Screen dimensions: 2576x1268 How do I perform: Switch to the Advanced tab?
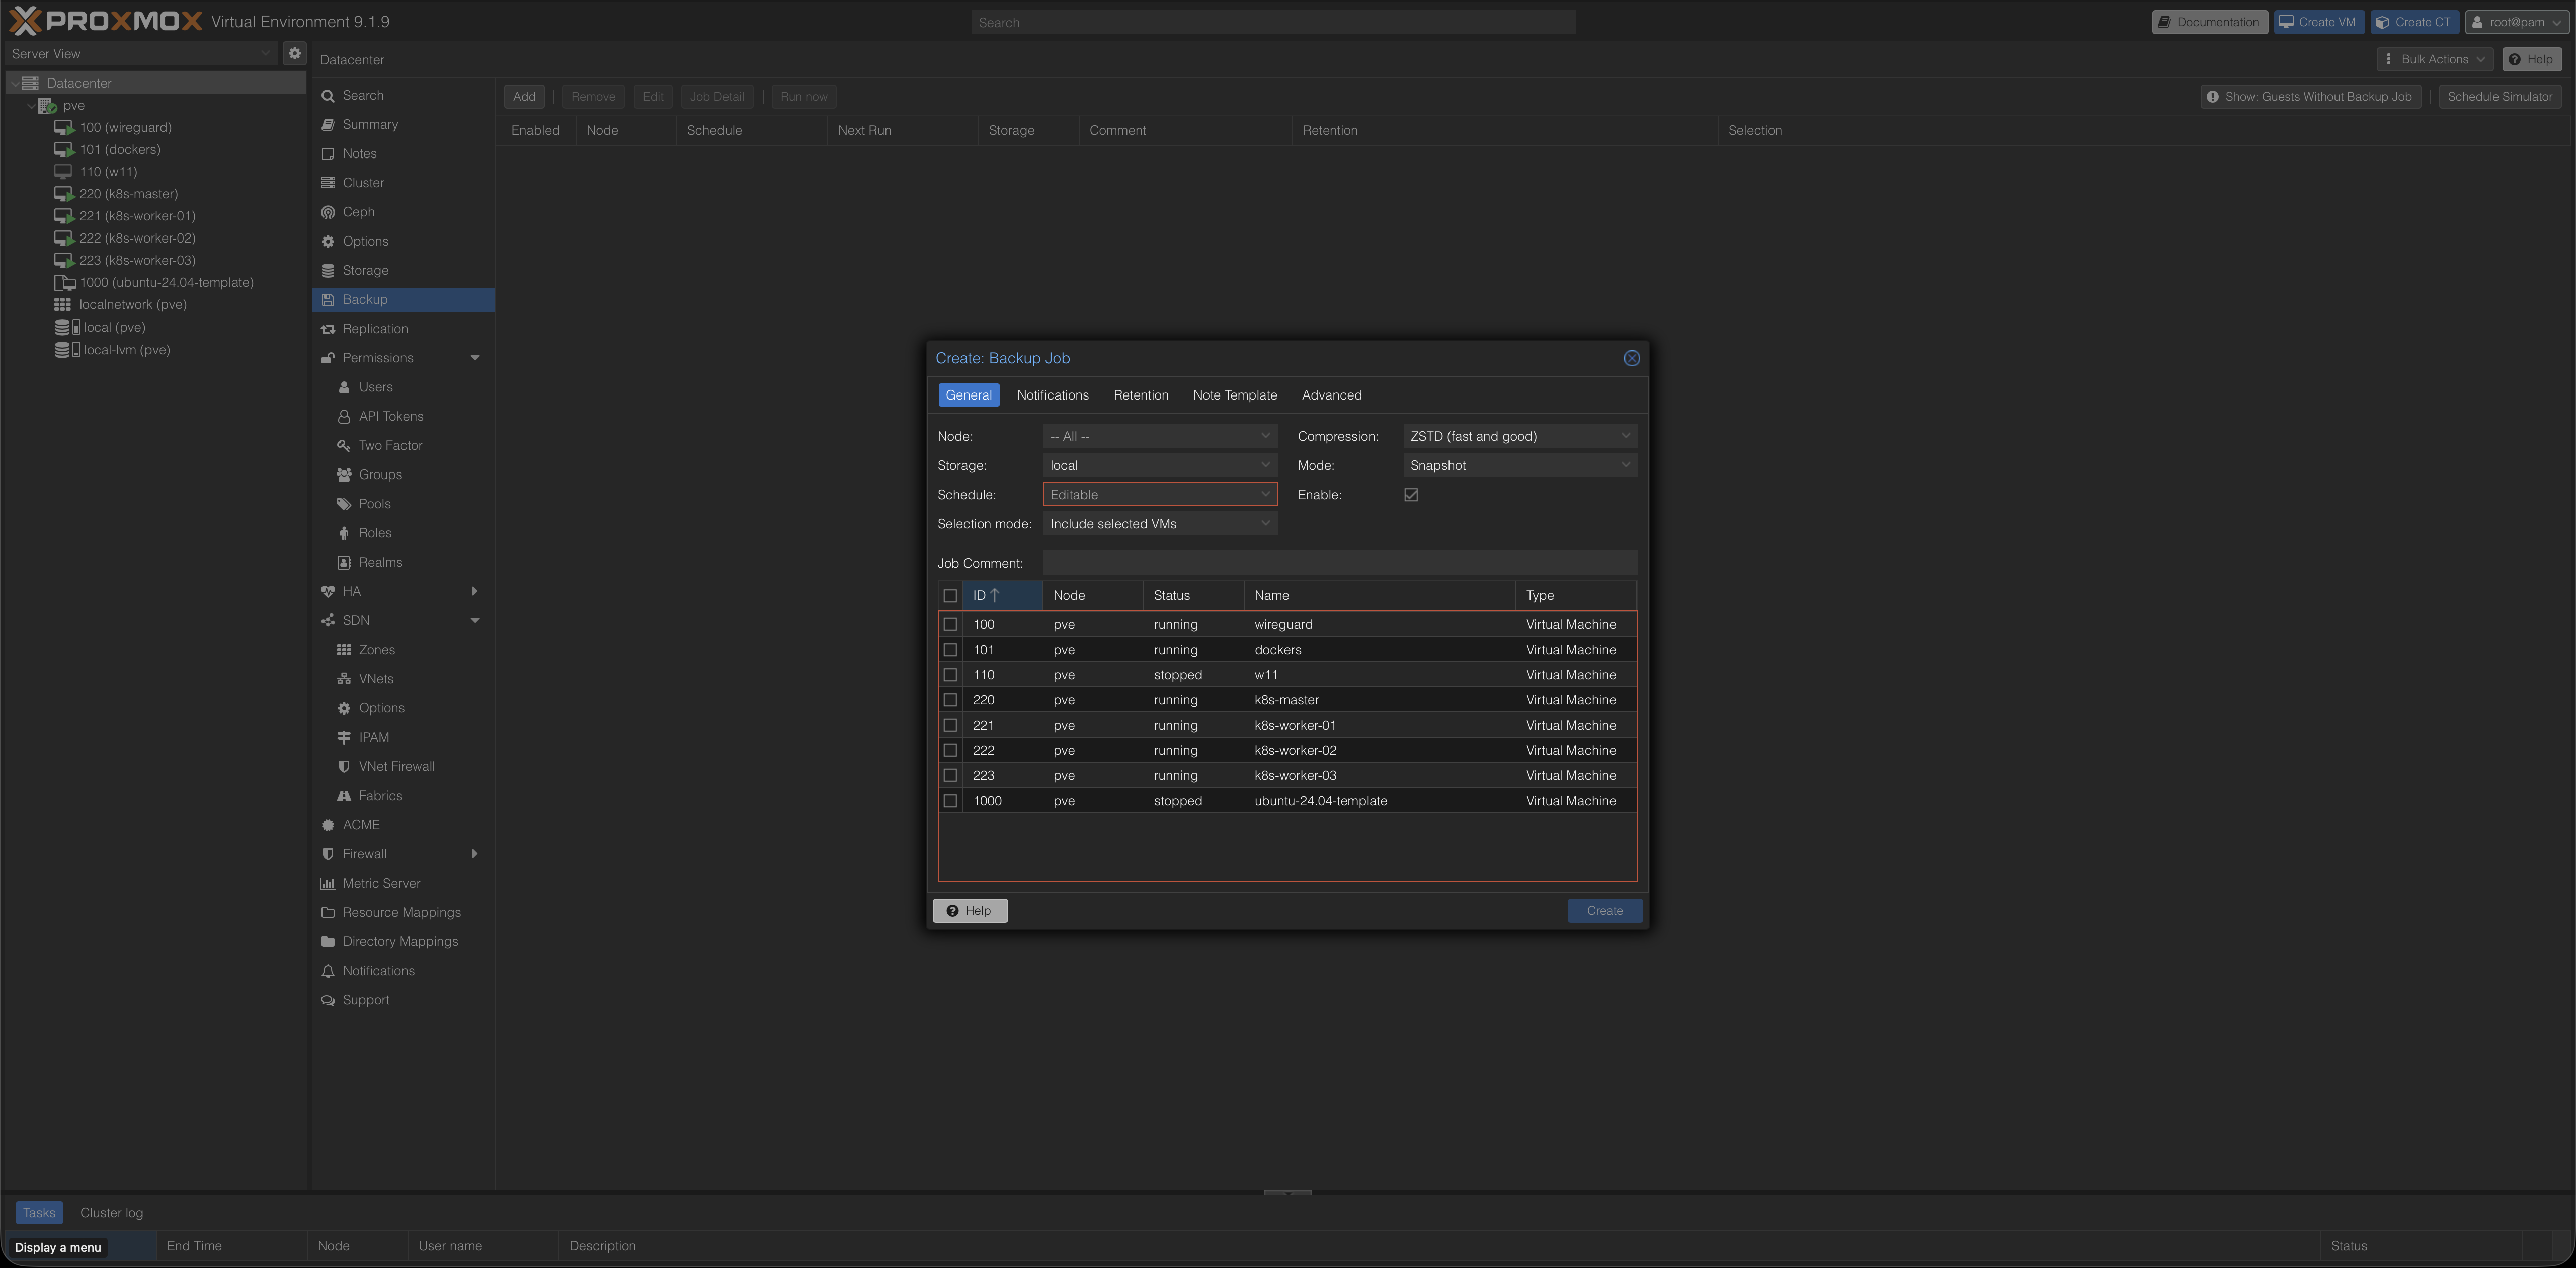click(x=1331, y=395)
